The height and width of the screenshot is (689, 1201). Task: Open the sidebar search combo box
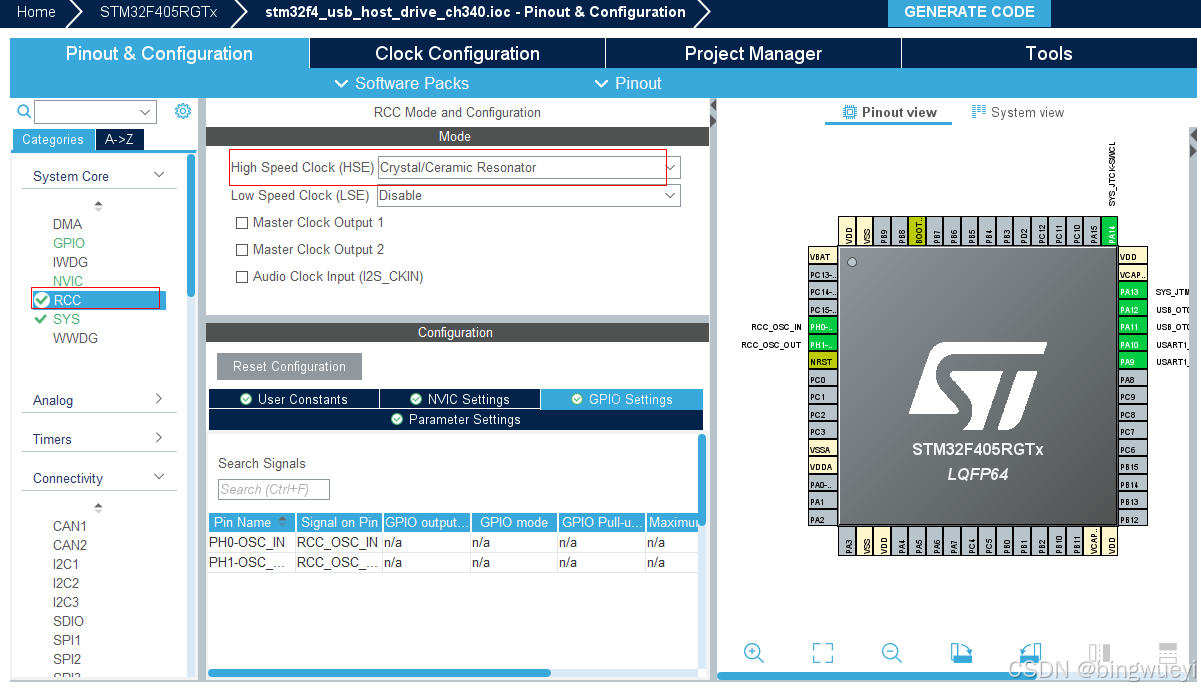[x=96, y=112]
